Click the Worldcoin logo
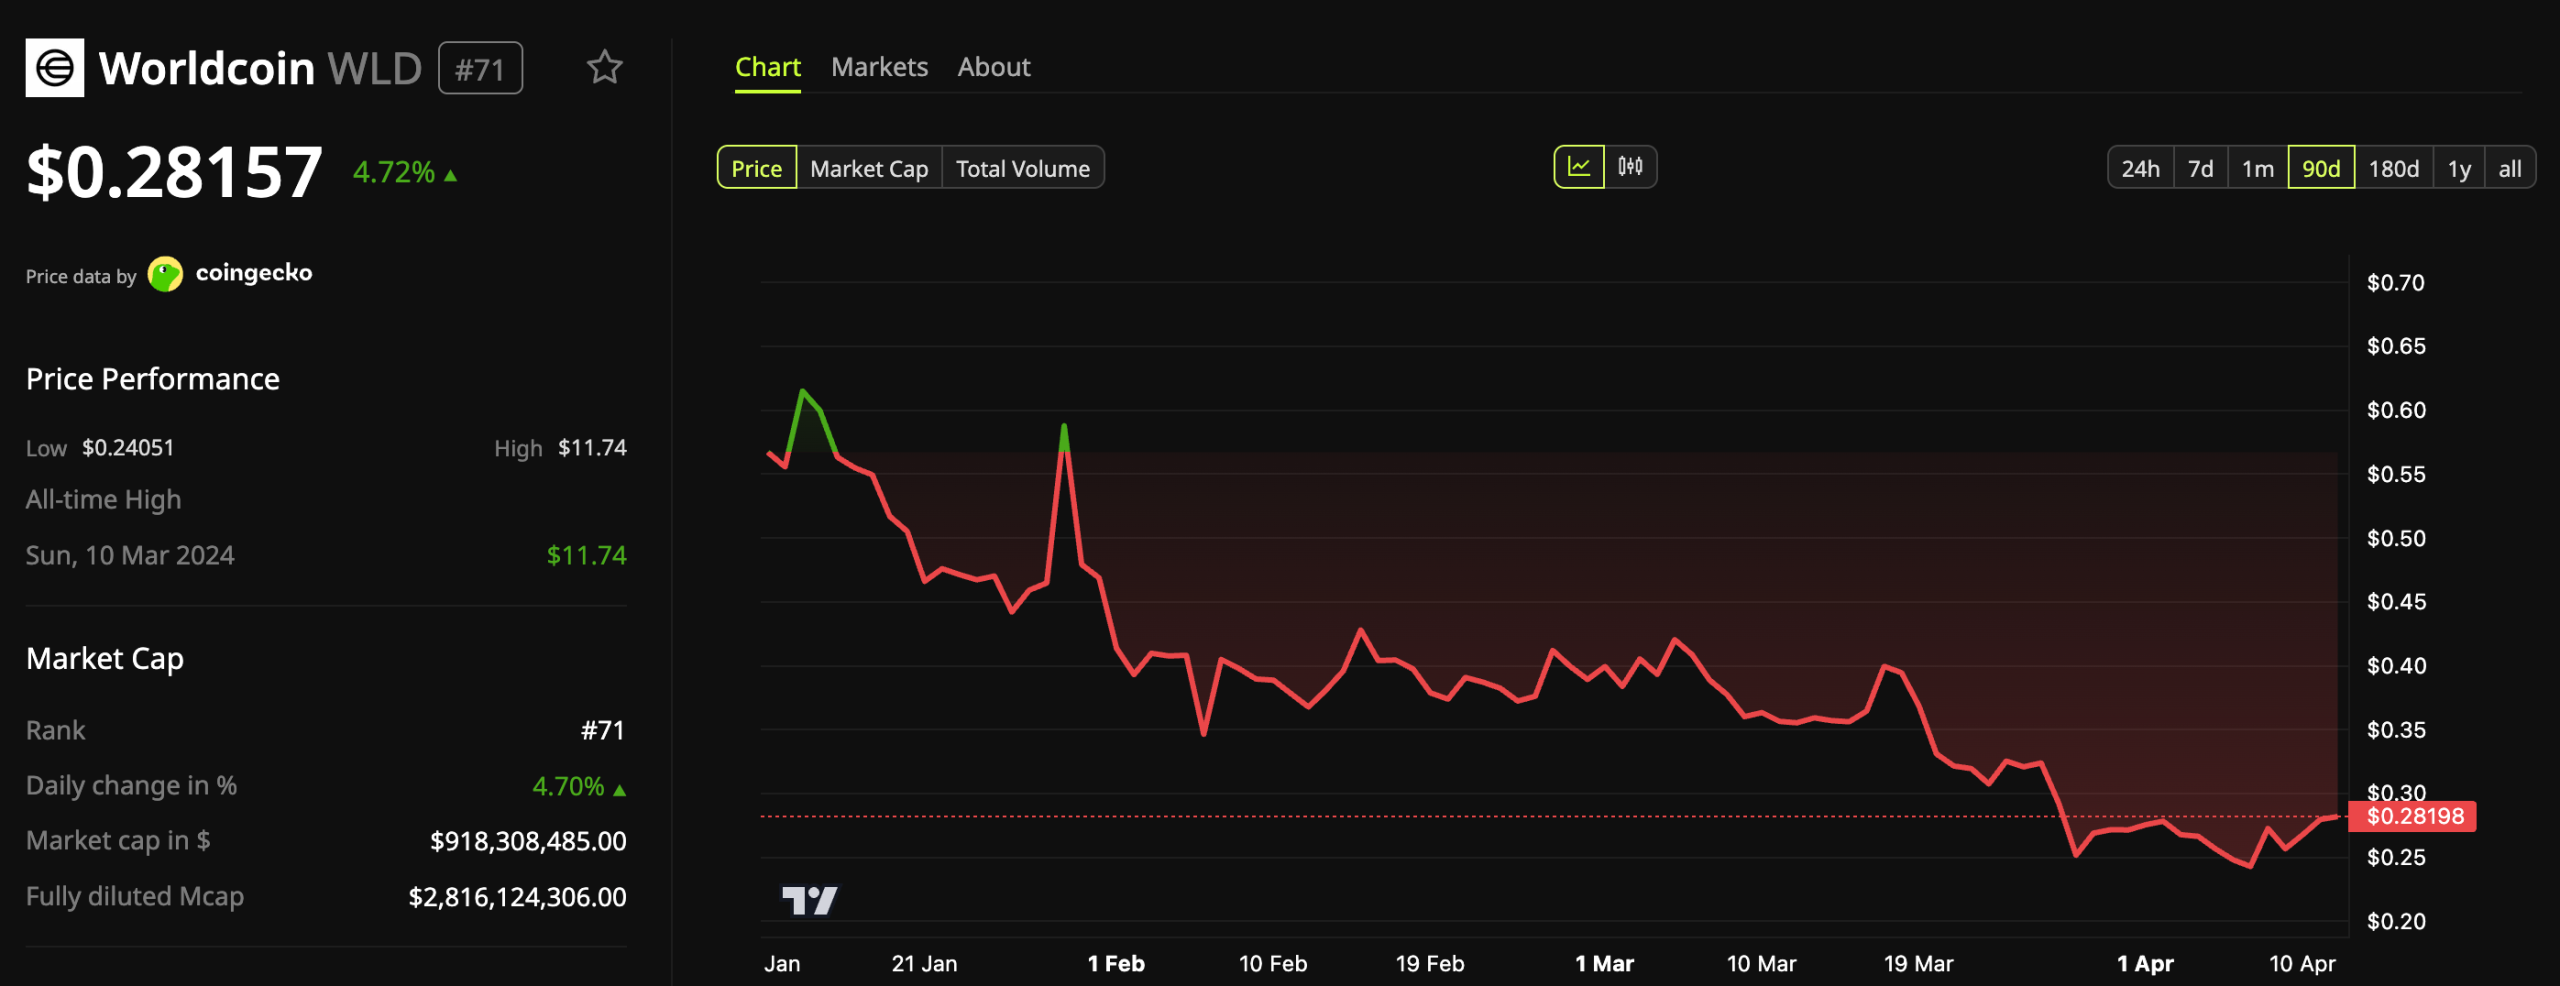 [55, 67]
